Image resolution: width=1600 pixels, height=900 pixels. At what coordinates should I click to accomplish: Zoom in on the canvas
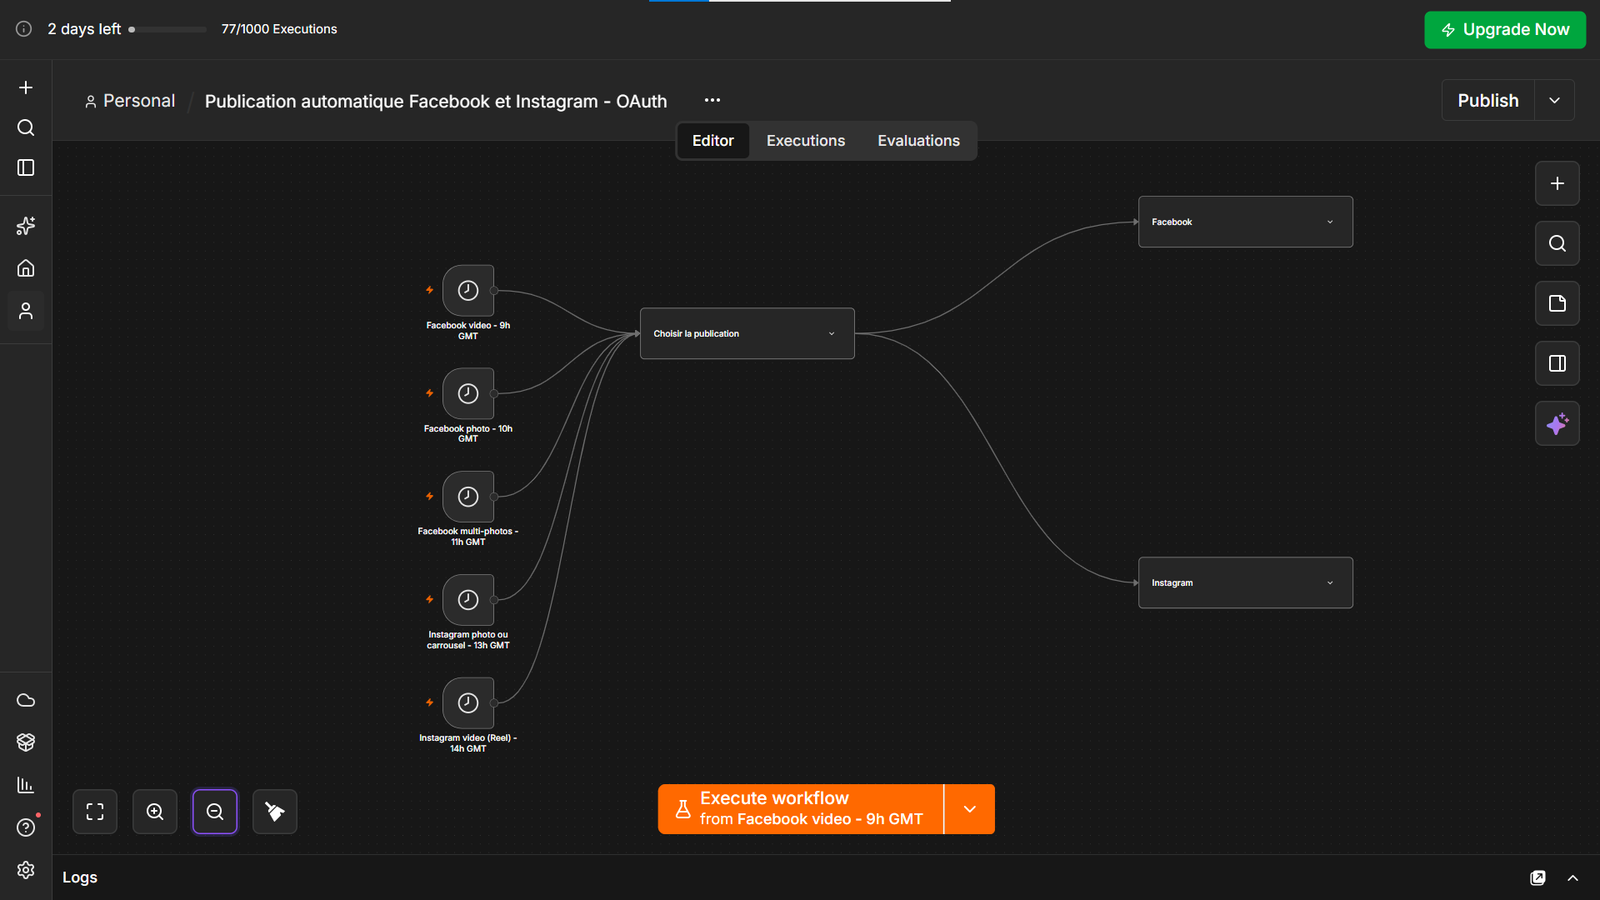(x=155, y=812)
